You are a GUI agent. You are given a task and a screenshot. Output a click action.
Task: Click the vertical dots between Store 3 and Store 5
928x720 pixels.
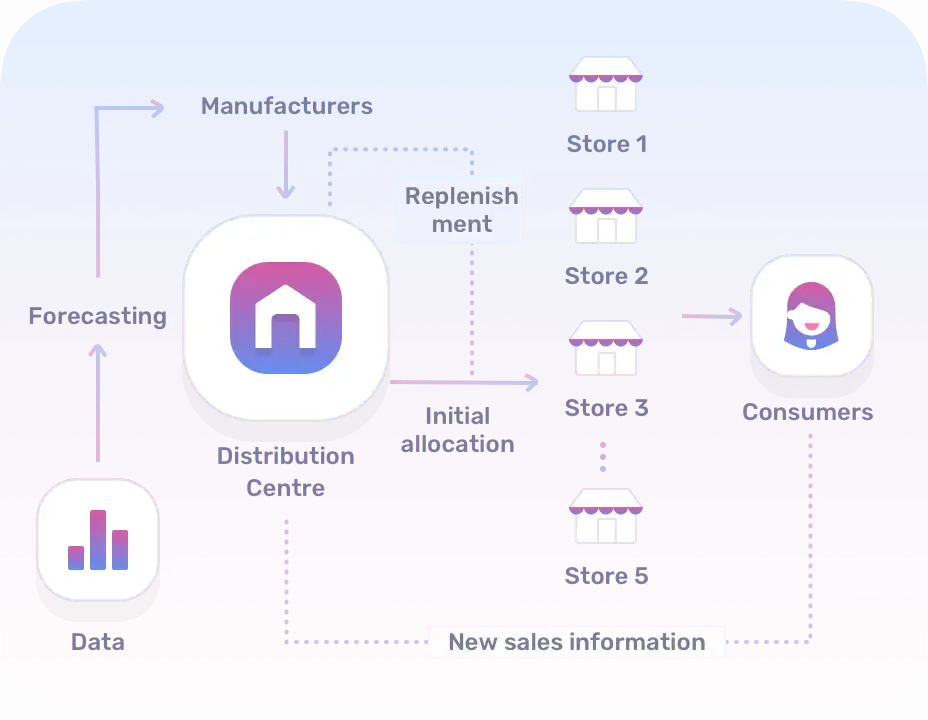coord(603,457)
